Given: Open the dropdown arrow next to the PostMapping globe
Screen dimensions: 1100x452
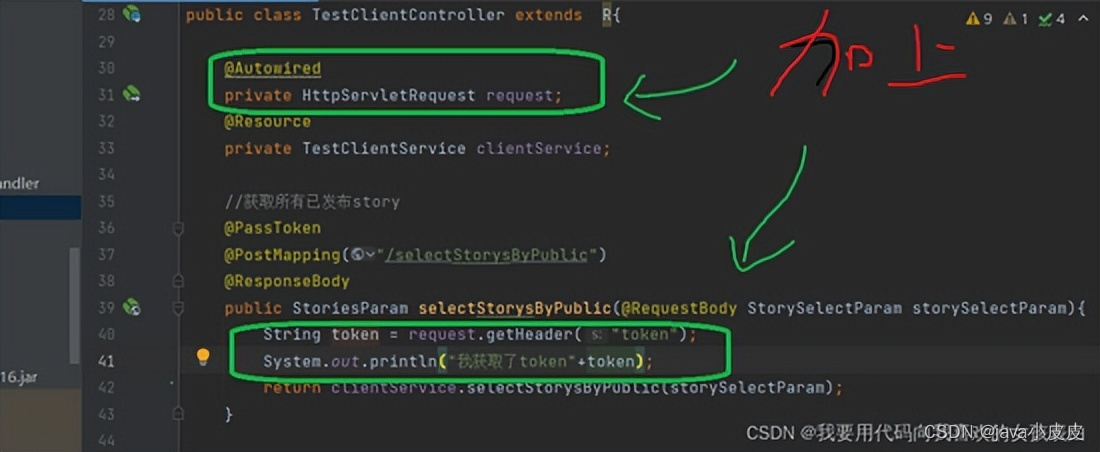Looking at the screenshot, I should point(368,255).
